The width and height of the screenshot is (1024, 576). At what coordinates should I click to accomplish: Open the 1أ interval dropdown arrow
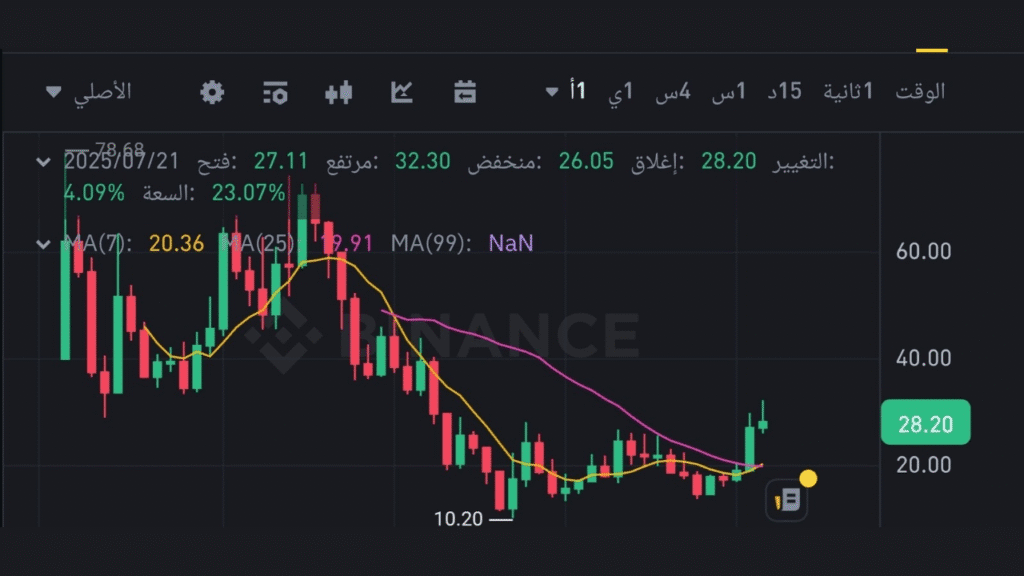tap(552, 92)
